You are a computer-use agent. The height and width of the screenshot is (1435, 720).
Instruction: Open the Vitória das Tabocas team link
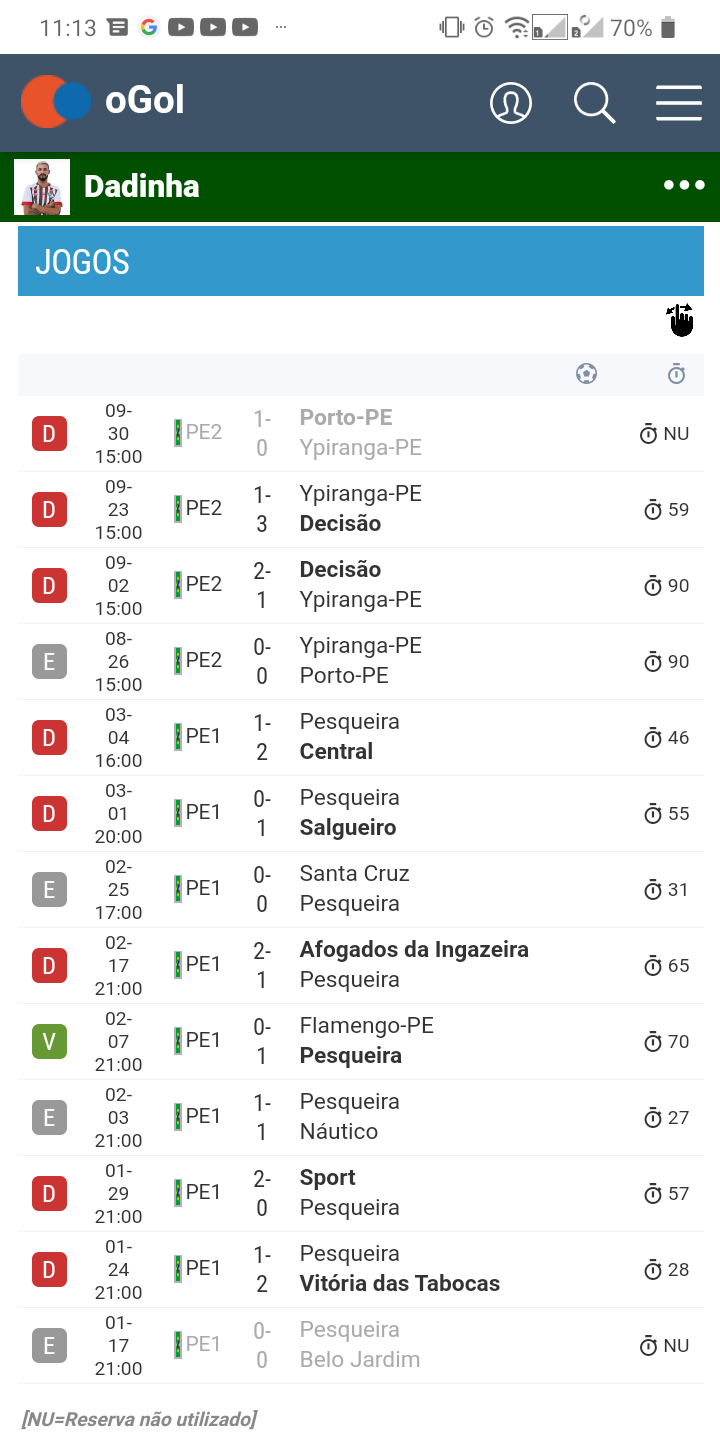[x=399, y=1284]
